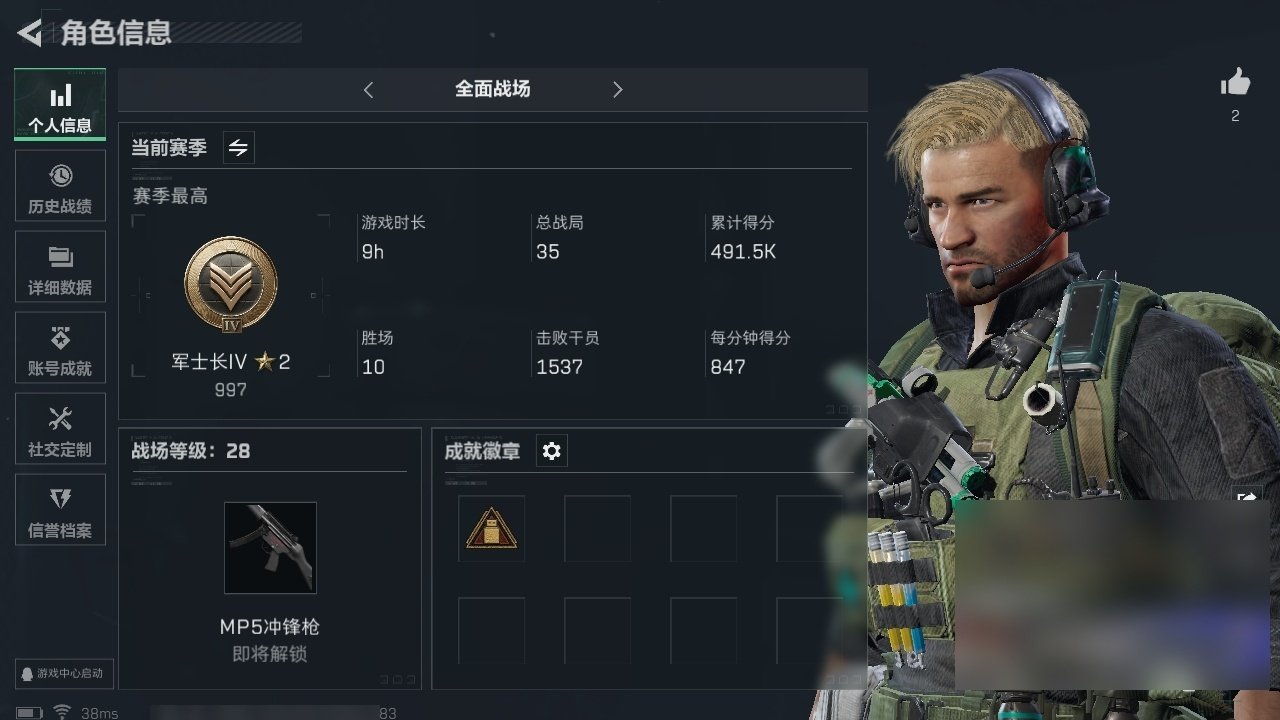Open the 个人信息 sidebar tab
This screenshot has width=1280, height=720.
click(60, 105)
